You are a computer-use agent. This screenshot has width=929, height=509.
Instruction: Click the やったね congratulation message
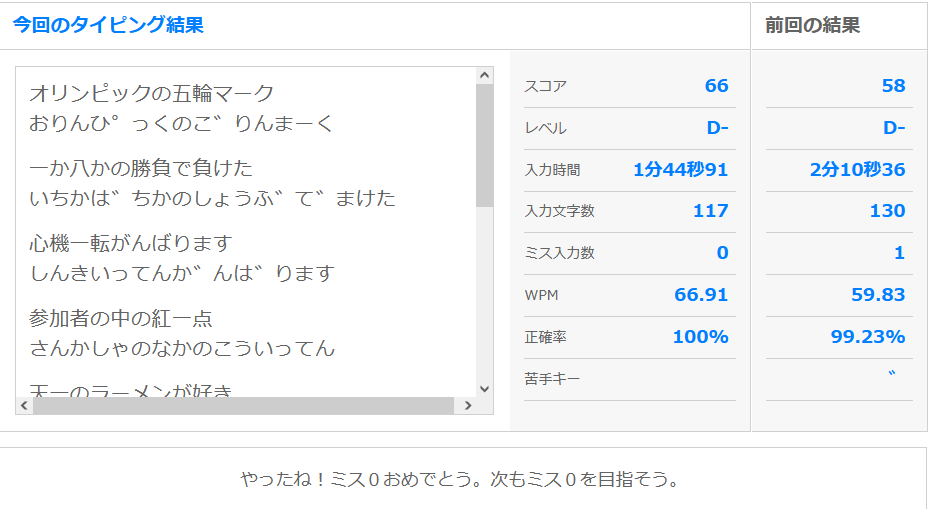(x=460, y=480)
